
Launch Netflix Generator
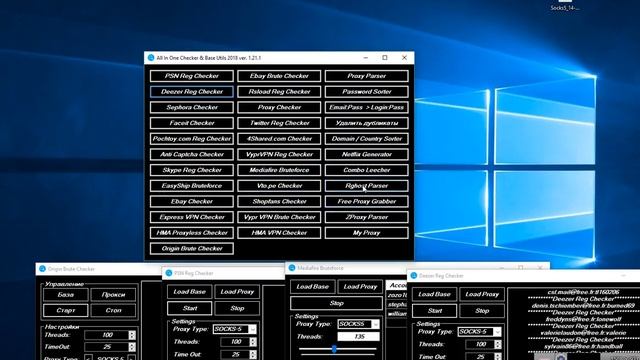click(367, 154)
